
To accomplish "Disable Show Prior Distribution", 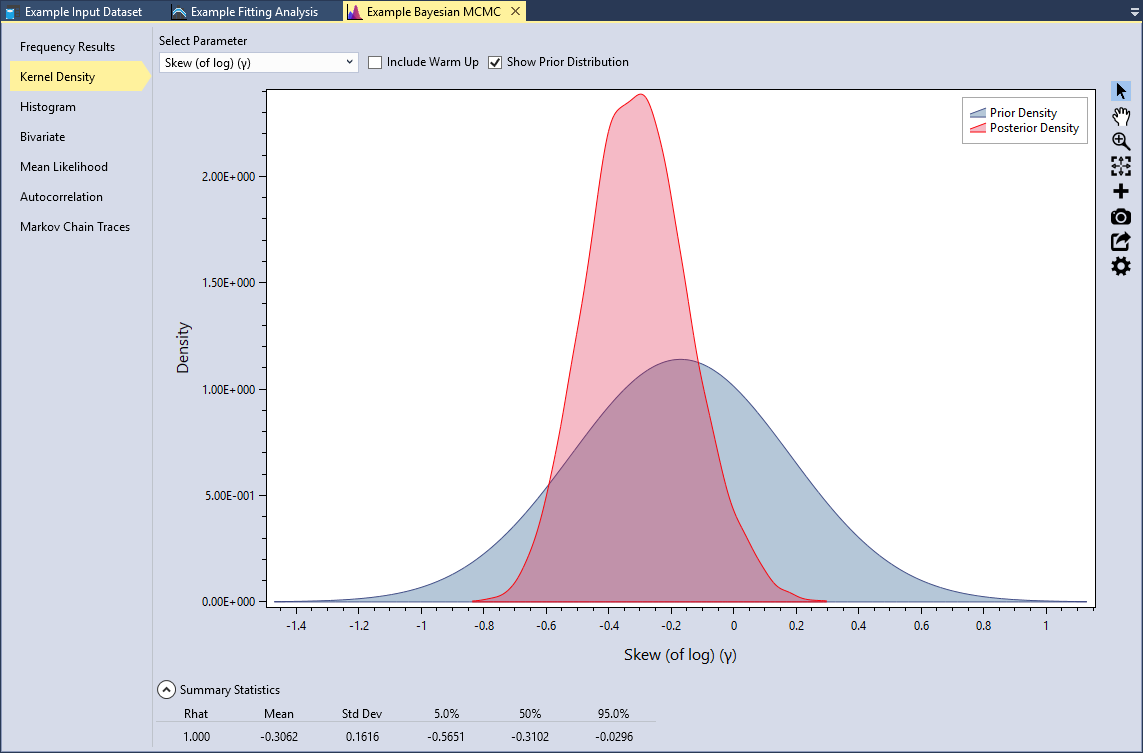I will (x=494, y=62).
